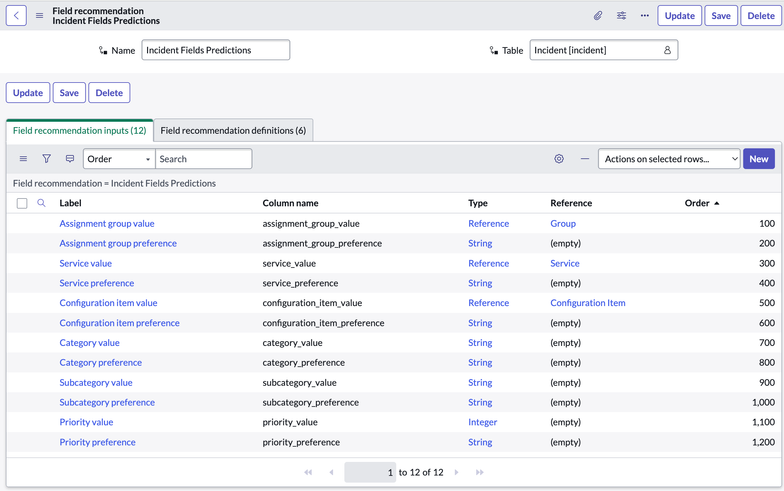This screenshot has height=491, width=784.
Task: Open the Assignment group preference record
Action: click(118, 244)
